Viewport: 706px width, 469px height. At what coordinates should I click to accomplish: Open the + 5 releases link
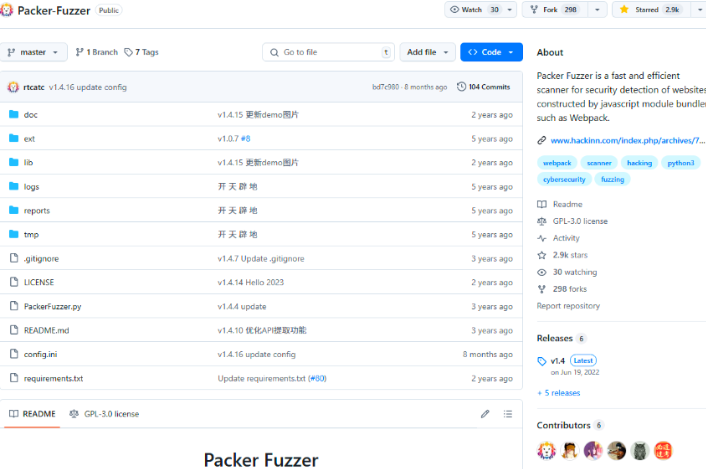559,393
